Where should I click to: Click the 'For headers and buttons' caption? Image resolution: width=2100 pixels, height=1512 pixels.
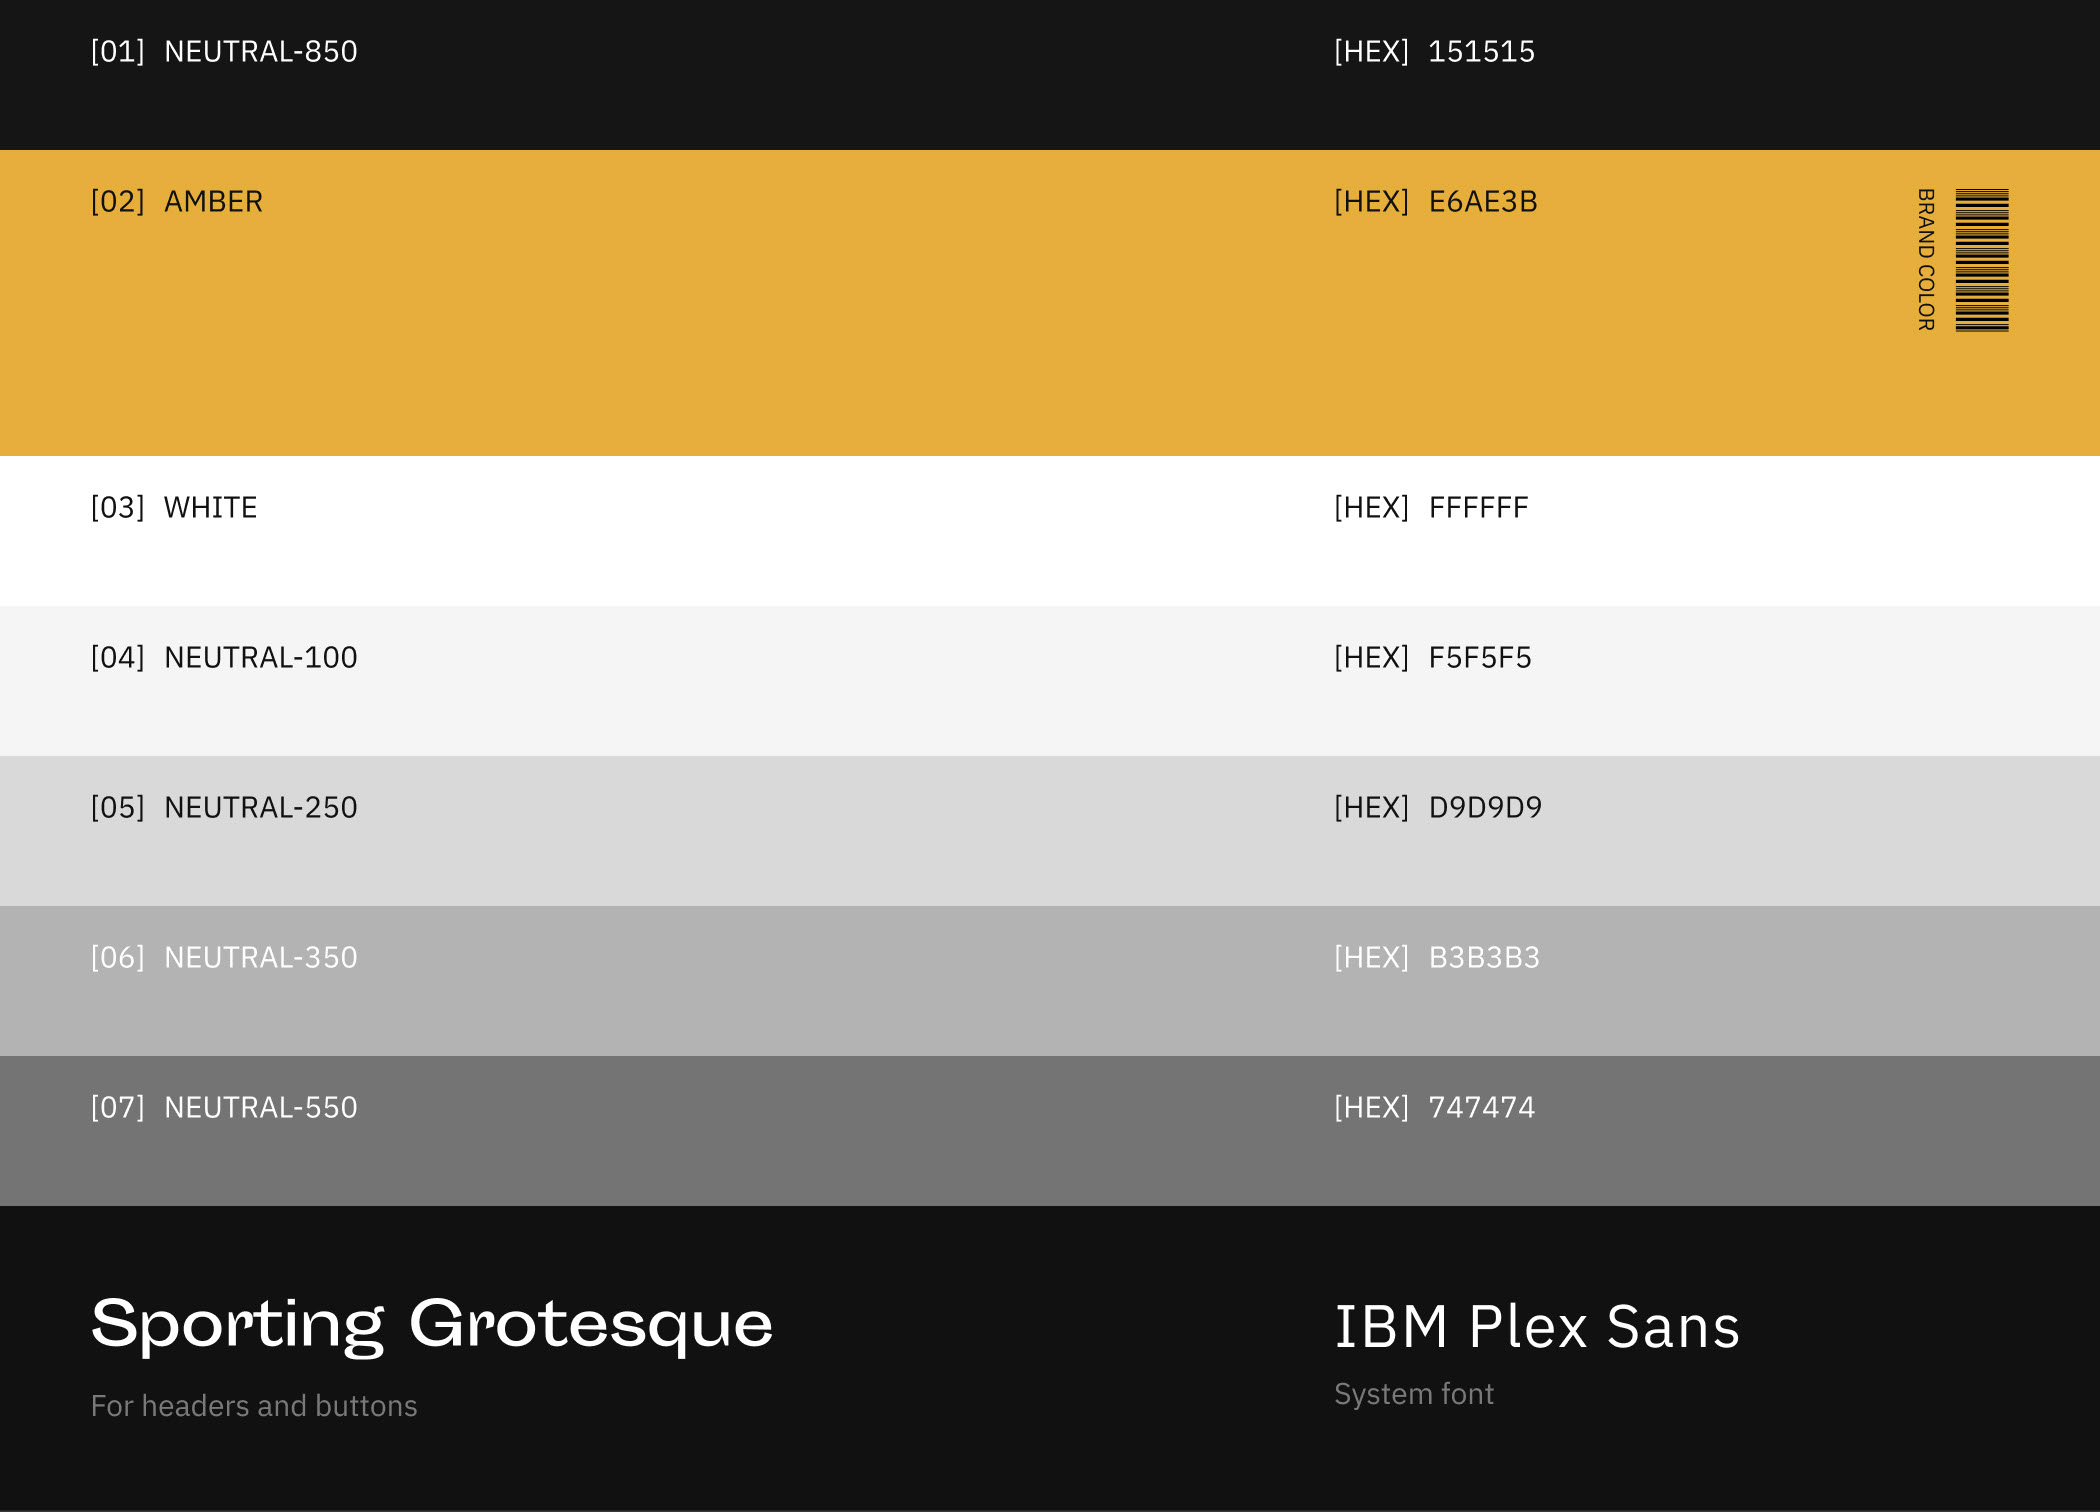point(254,1406)
